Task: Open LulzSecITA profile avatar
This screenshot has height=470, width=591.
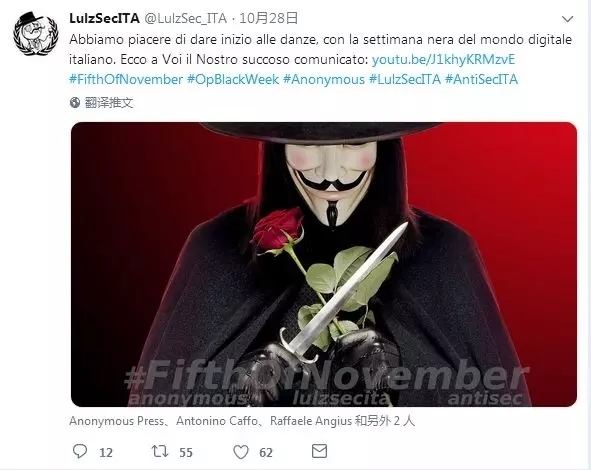Action: pyautogui.click(x=35, y=34)
